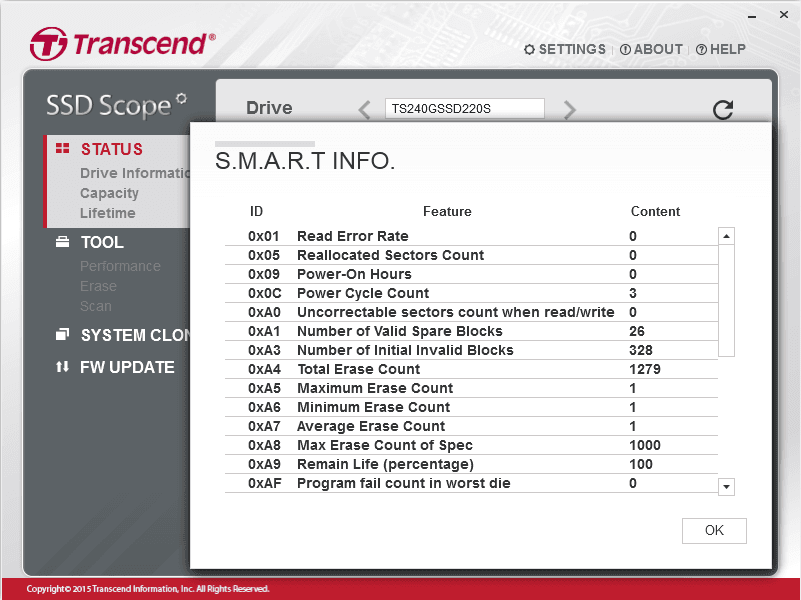This screenshot has height=600, width=801.
Task: Click the 1279 Total Erase Count value
Action: (645, 369)
